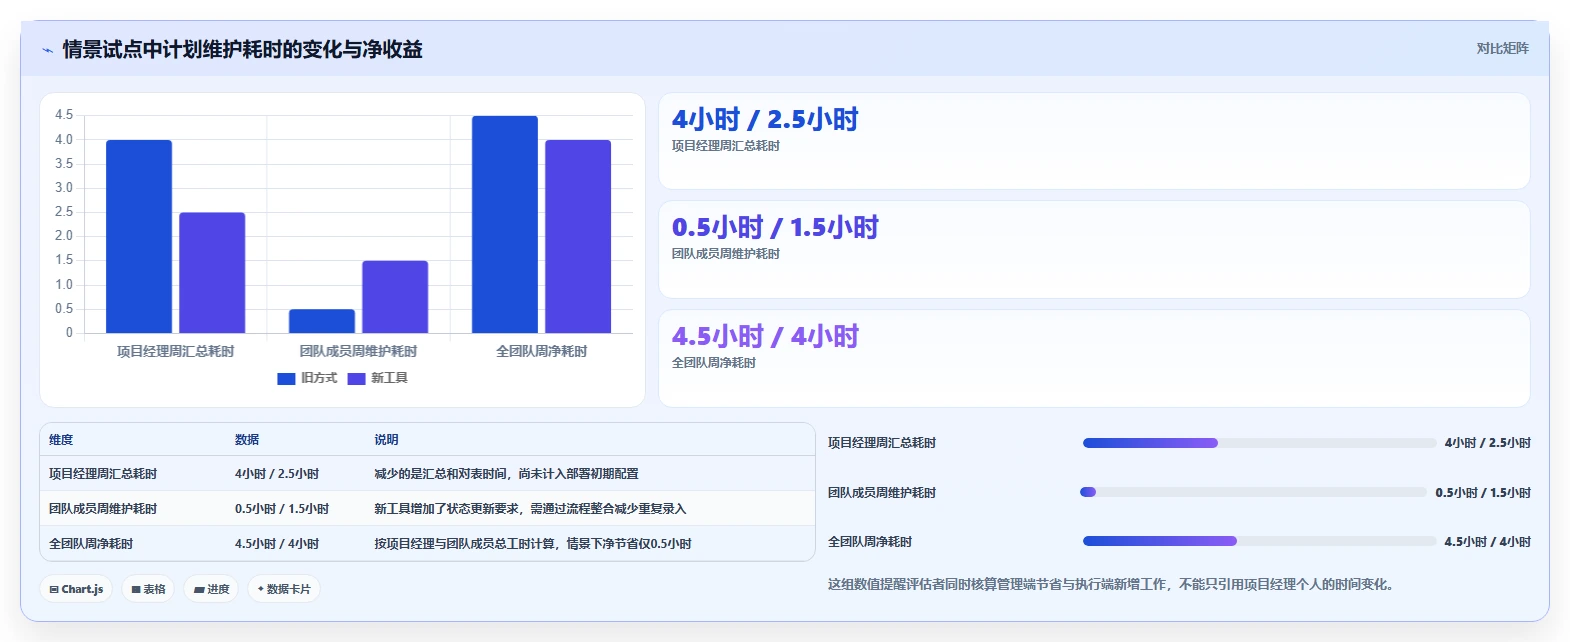Image resolution: width=1570 pixels, height=642 pixels.
Task: Select the 项目经理周汇总耗时 table row cell
Action: [103, 474]
